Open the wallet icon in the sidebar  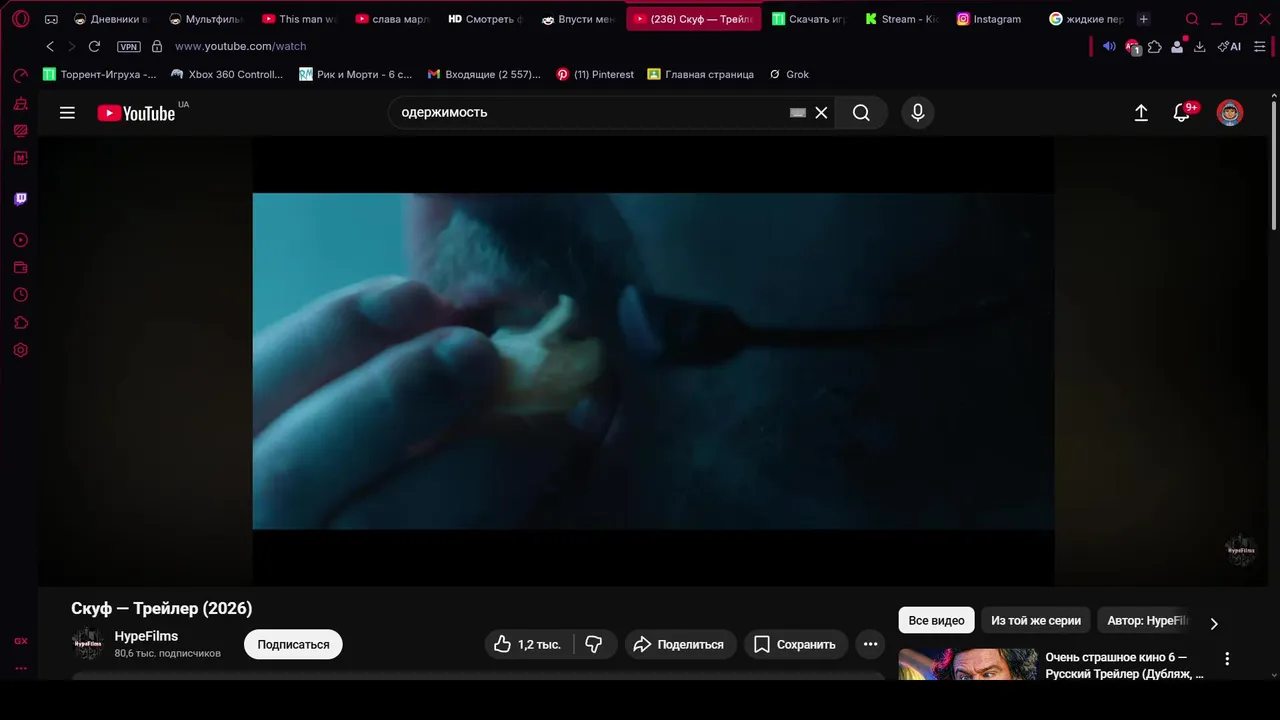tap(20, 267)
